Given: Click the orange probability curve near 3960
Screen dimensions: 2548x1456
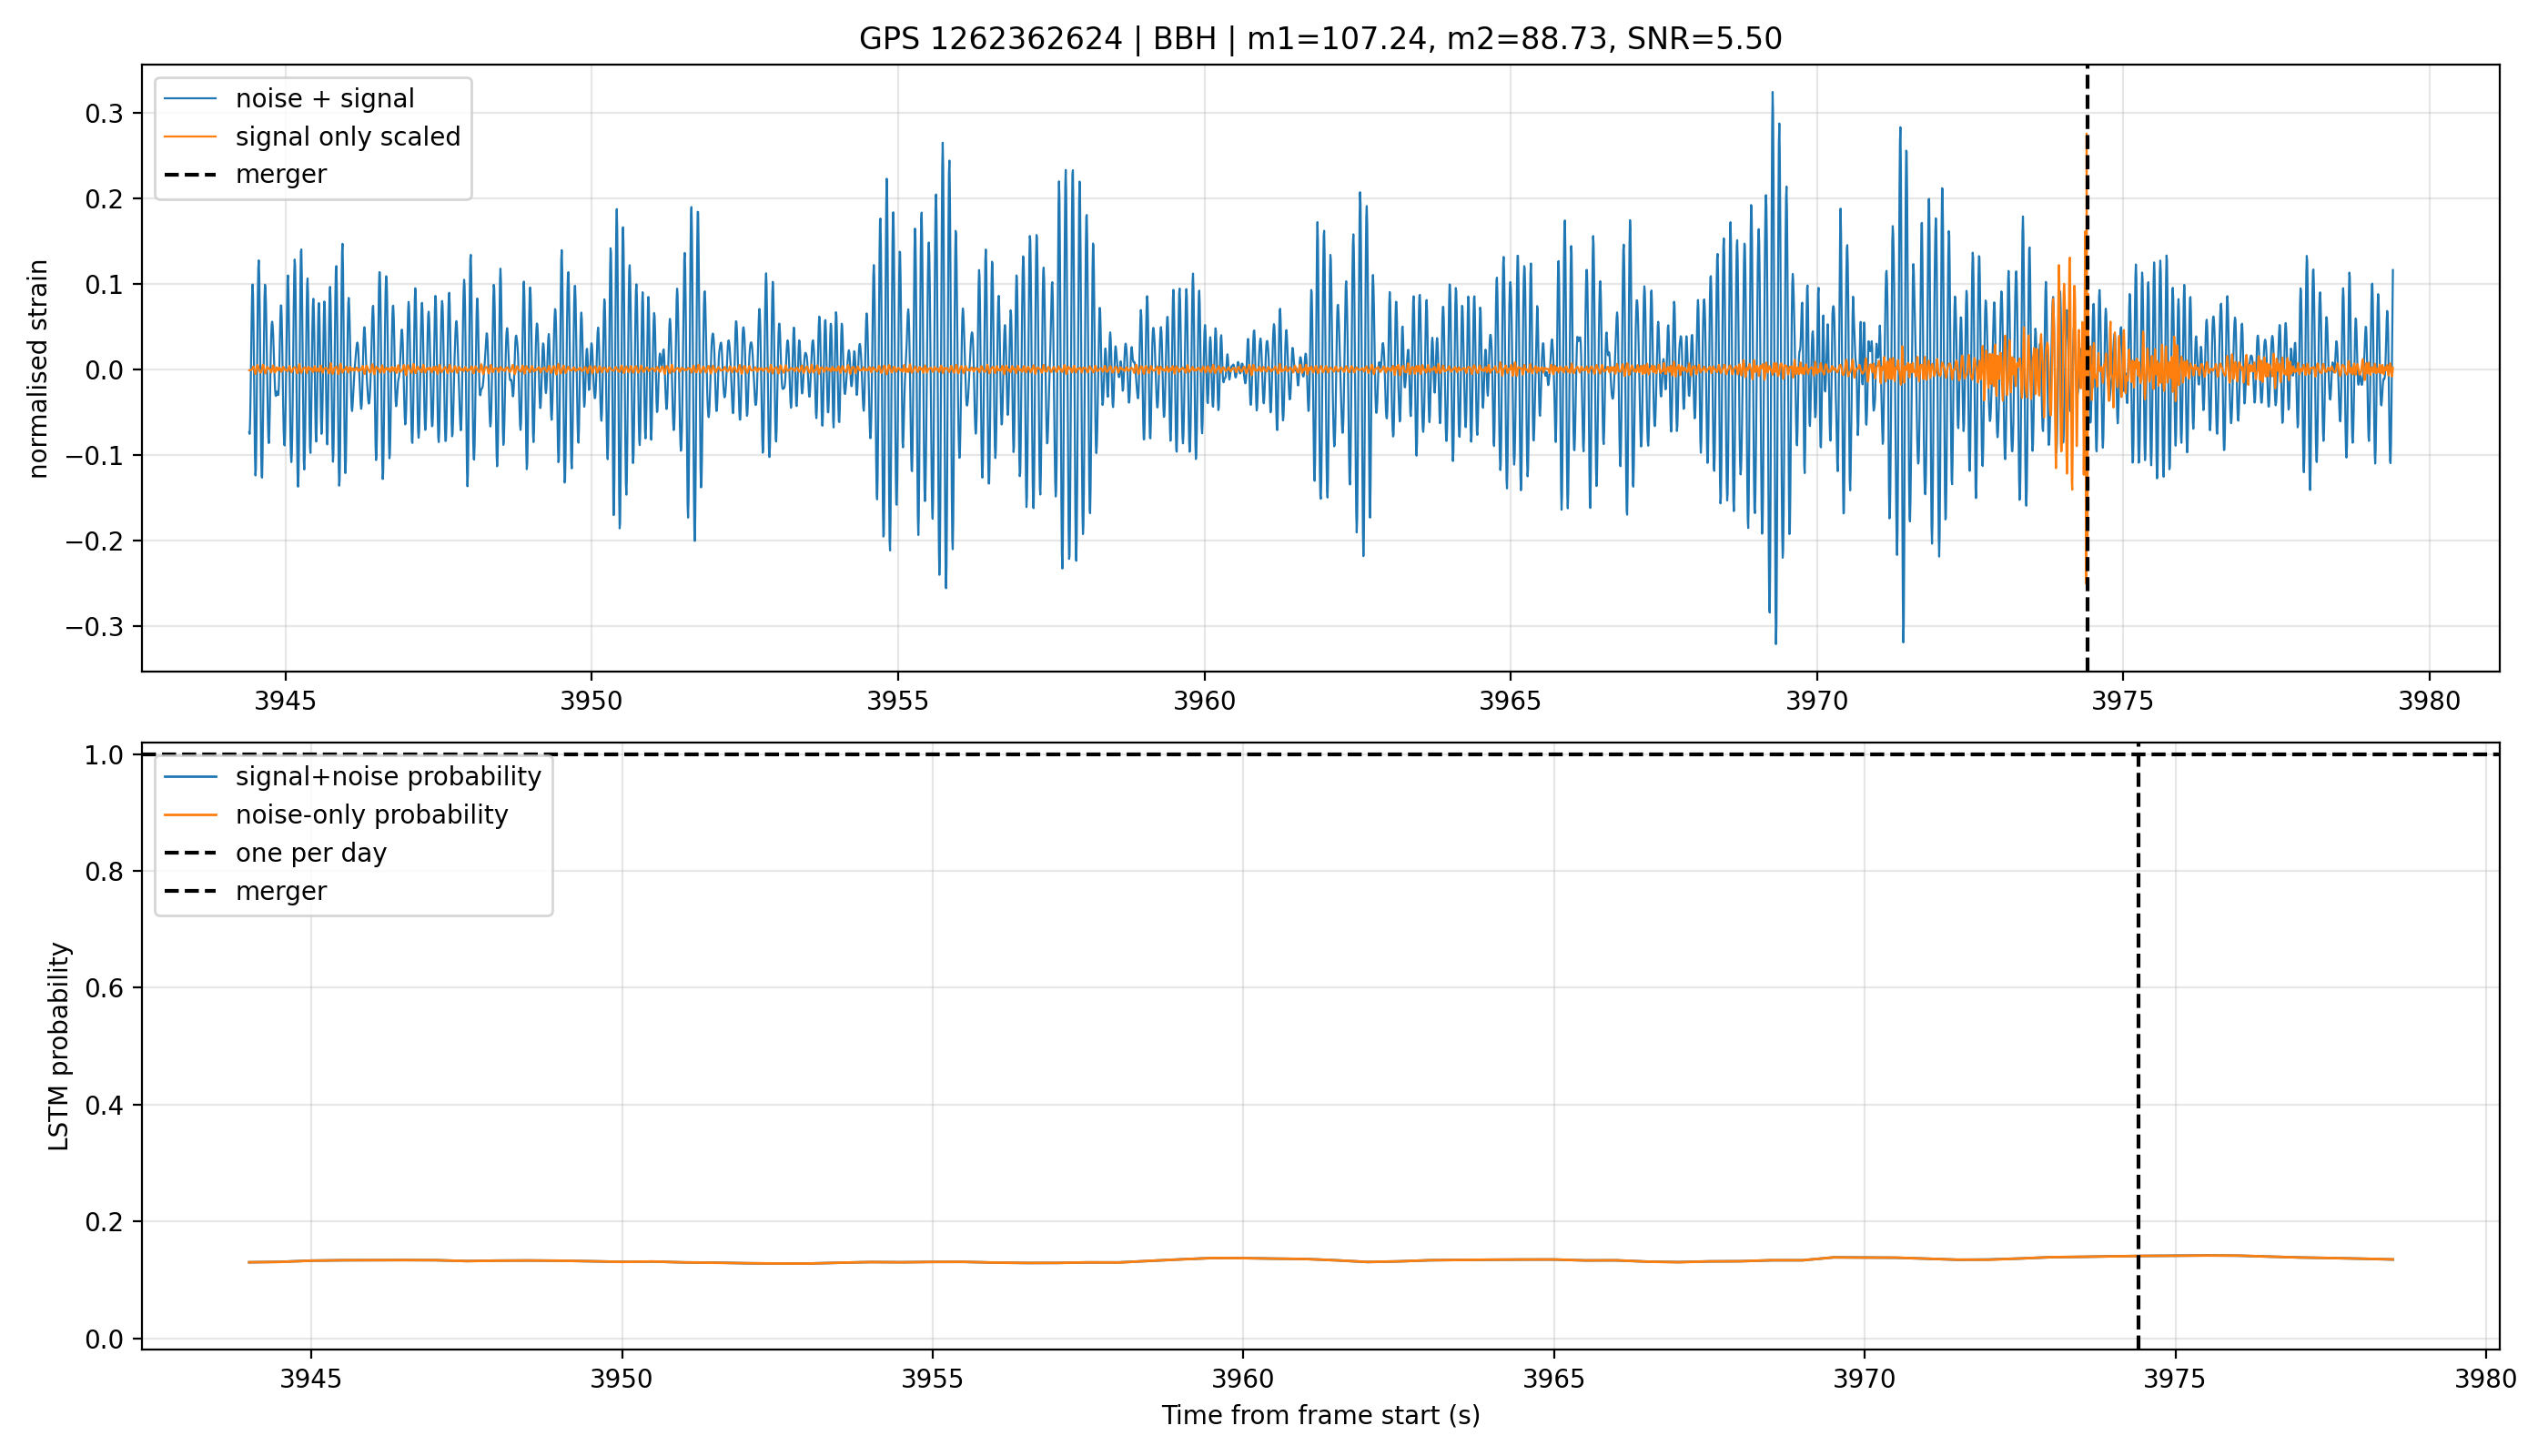Looking at the screenshot, I should 1243,1258.
